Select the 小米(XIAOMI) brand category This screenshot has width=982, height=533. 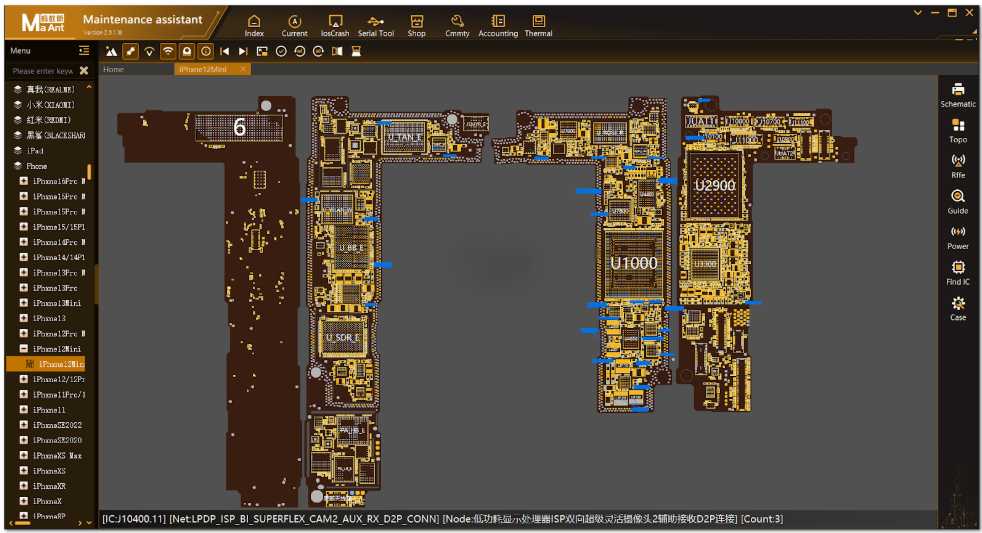(49, 105)
